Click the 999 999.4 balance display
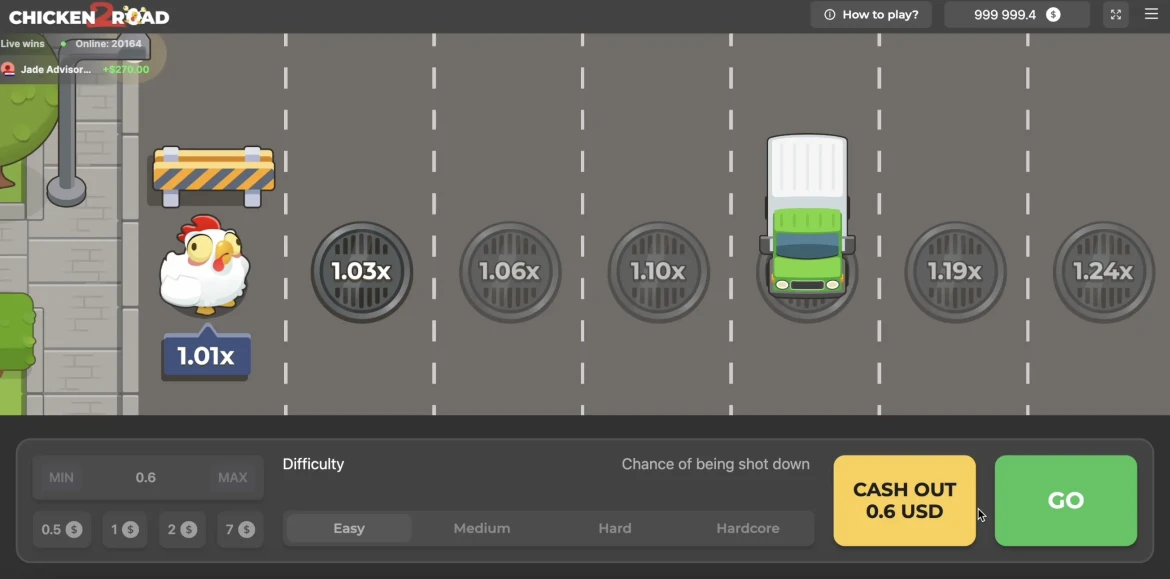This screenshot has width=1170, height=579. click(x=1016, y=15)
